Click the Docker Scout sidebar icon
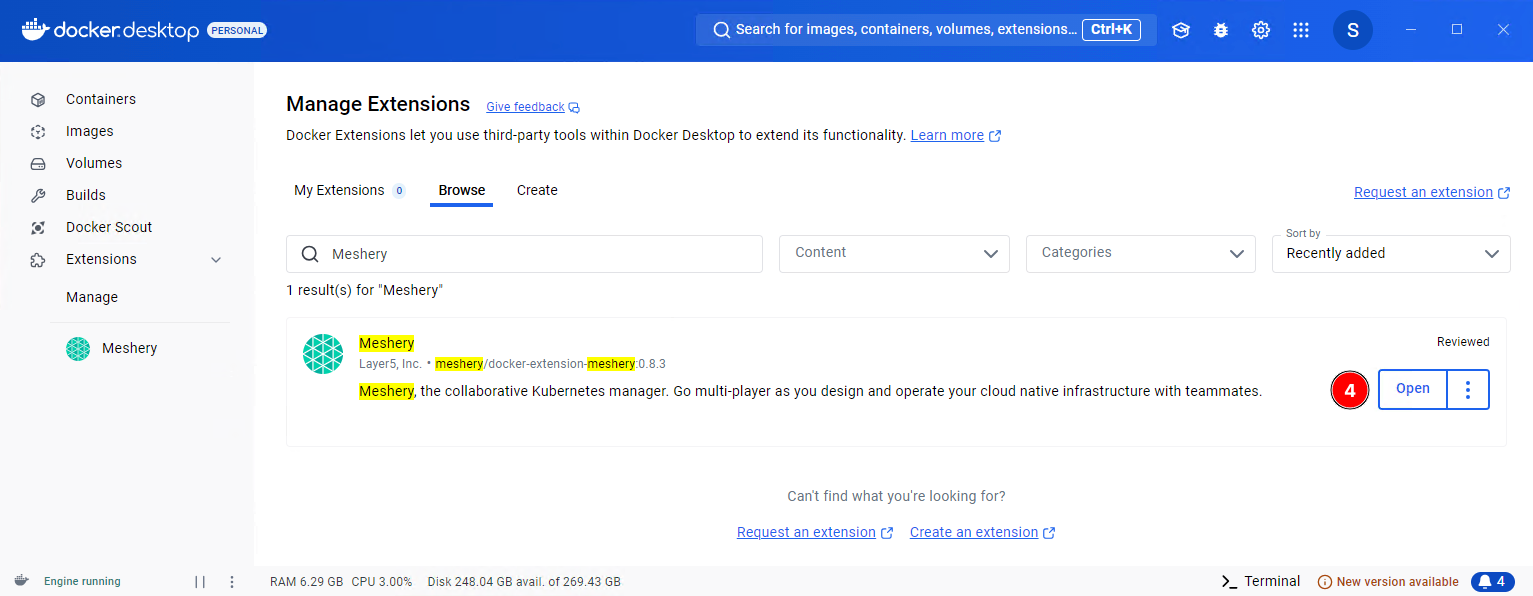 pyautogui.click(x=37, y=227)
